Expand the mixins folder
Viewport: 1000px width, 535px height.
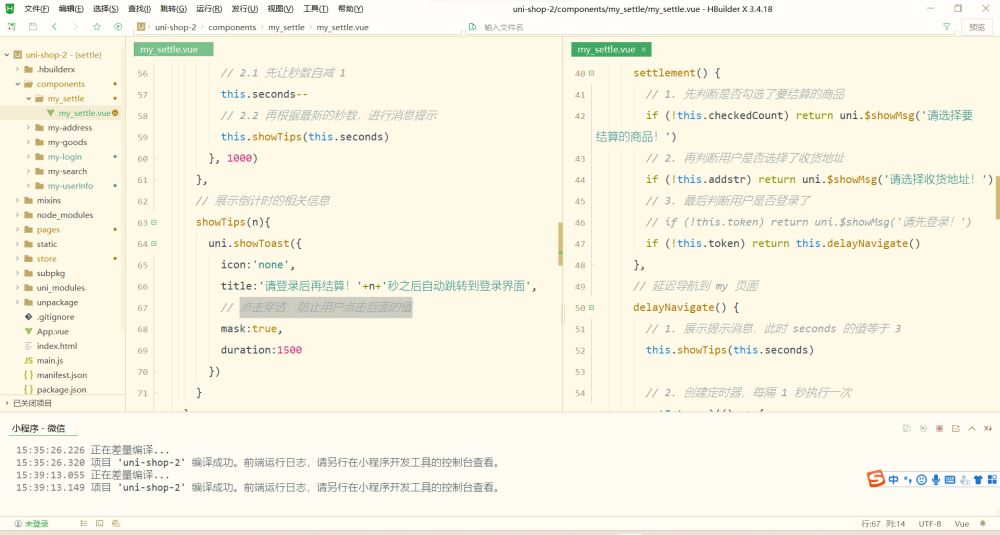click(x=17, y=200)
